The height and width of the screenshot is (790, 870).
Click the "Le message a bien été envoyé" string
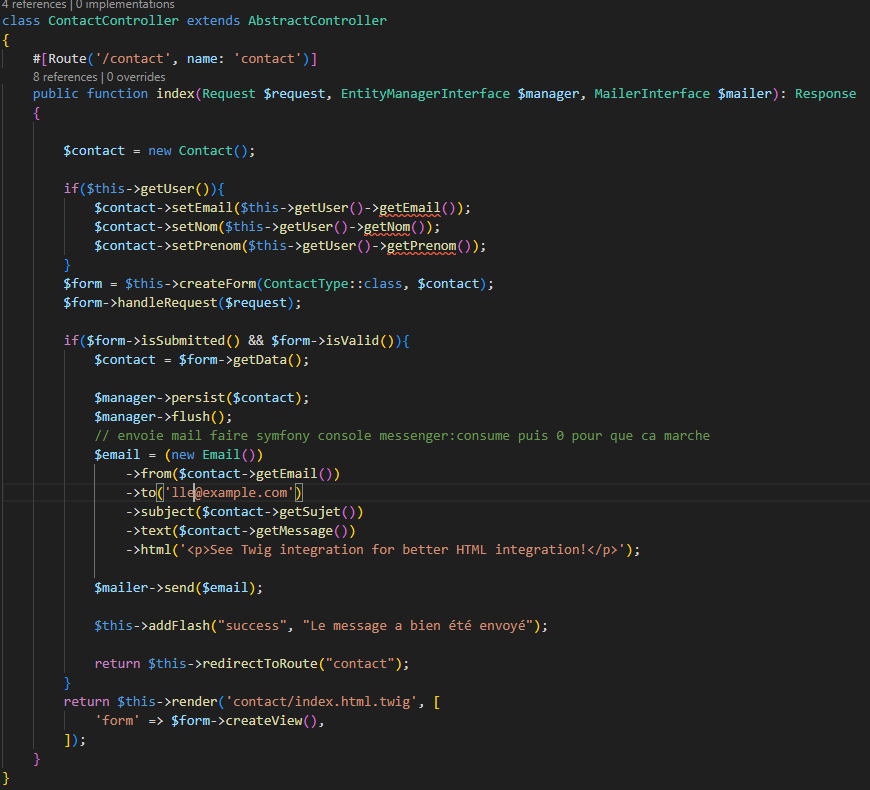(418, 626)
